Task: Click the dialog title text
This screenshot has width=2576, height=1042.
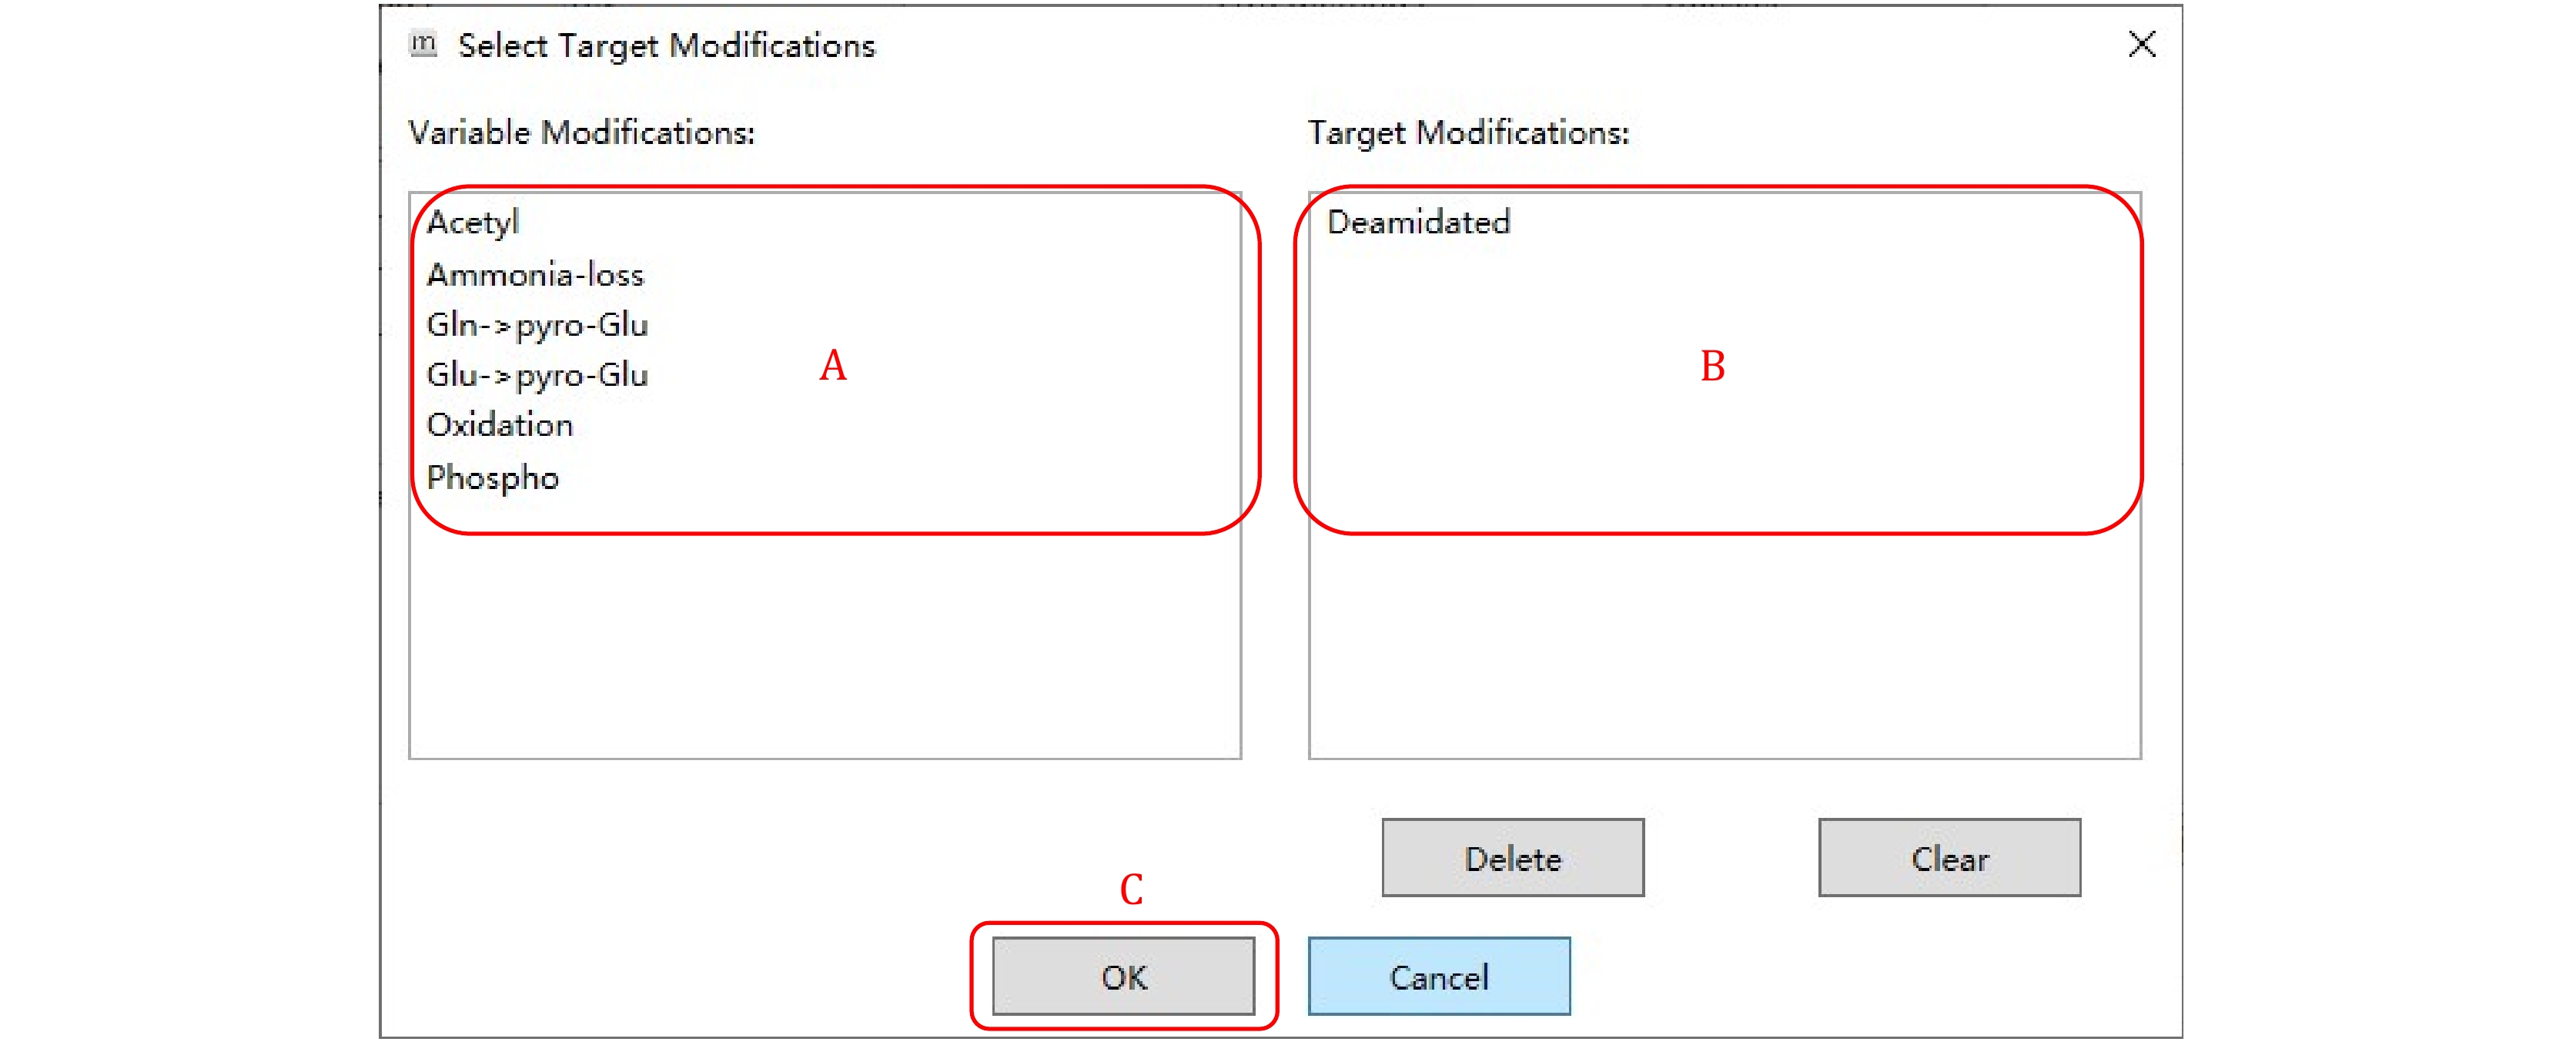Action: [666, 46]
